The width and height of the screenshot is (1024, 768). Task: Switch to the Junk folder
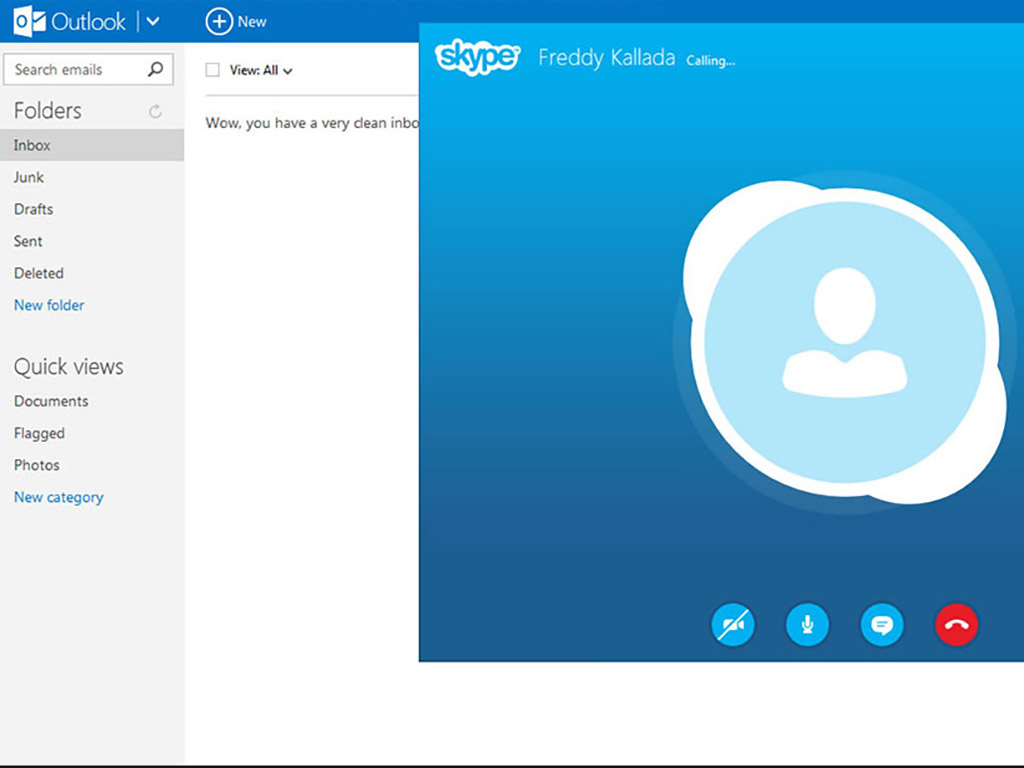click(28, 177)
